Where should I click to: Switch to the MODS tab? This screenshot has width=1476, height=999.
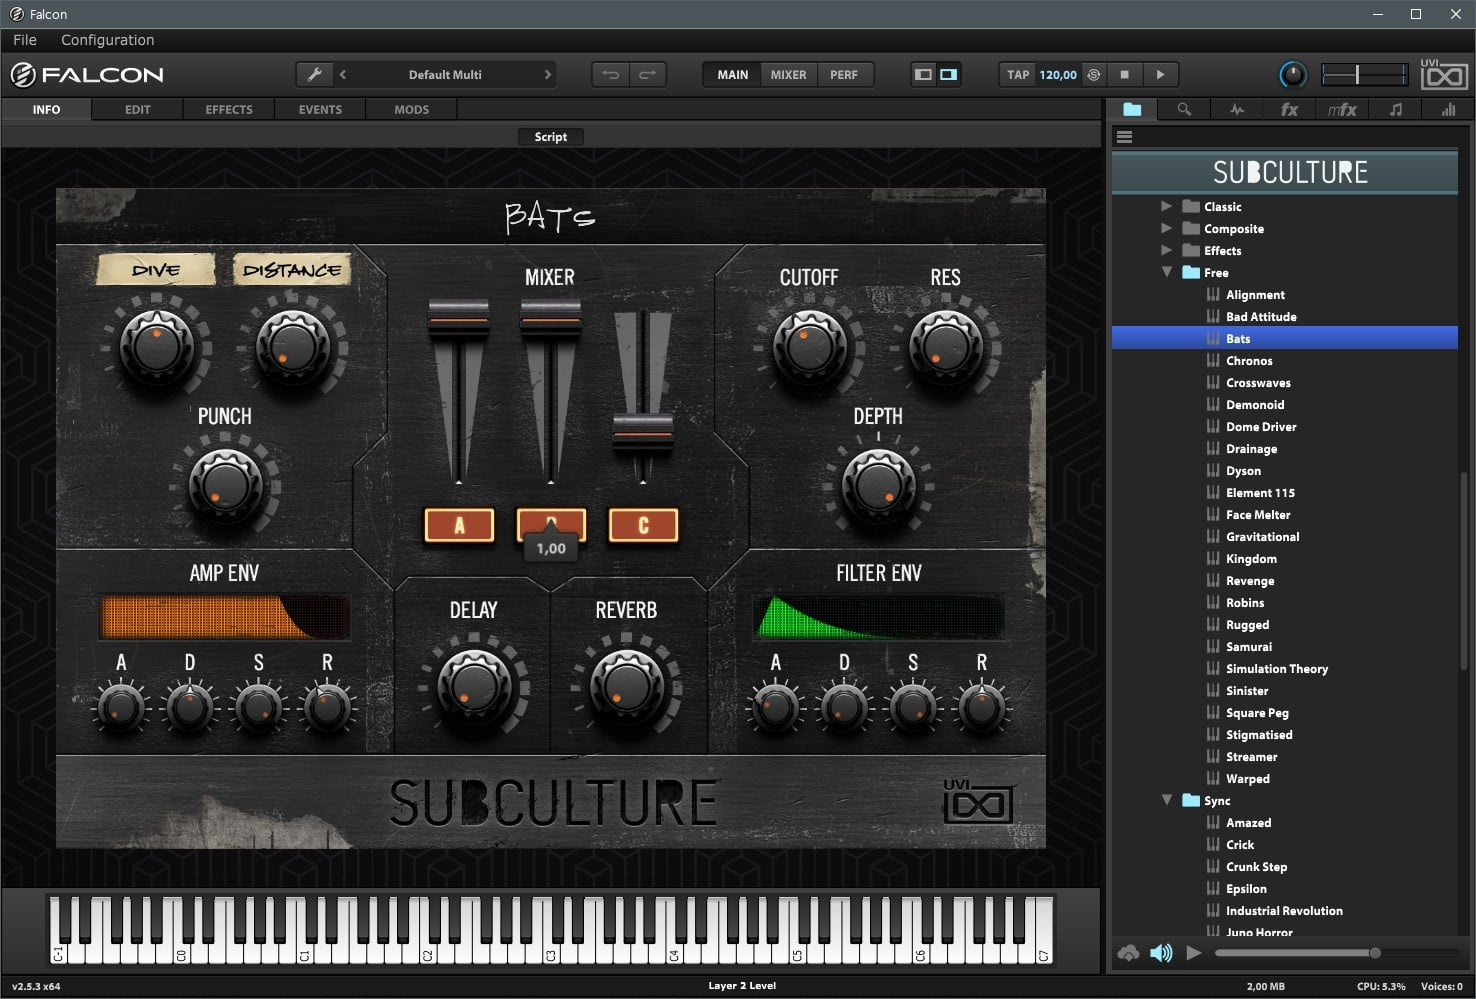pos(411,110)
